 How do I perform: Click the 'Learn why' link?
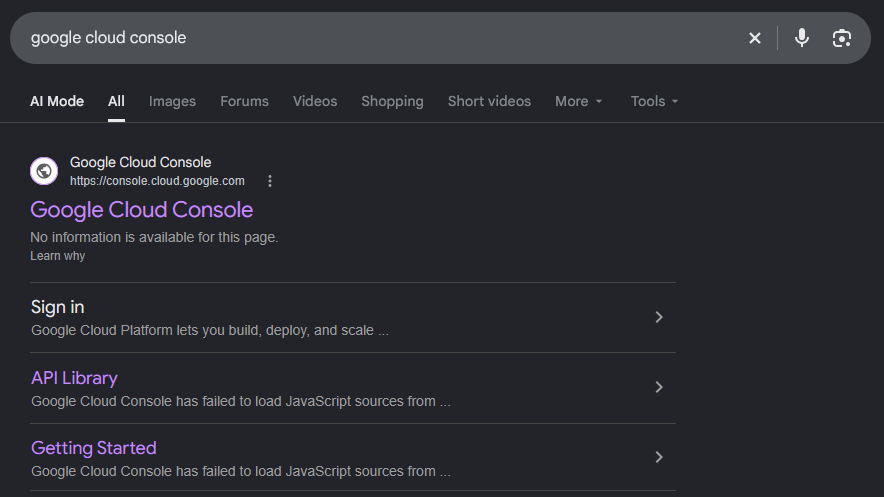point(58,256)
